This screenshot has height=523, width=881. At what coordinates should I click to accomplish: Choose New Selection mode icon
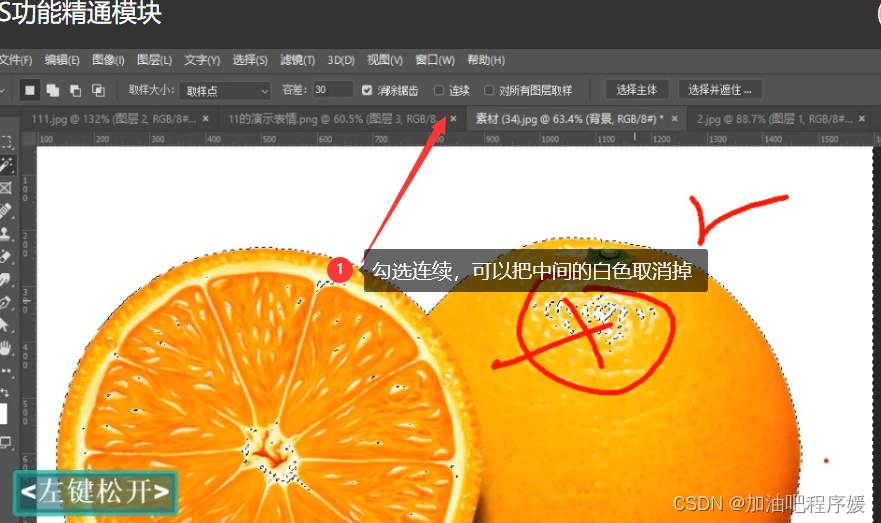pyautogui.click(x=30, y=90)
